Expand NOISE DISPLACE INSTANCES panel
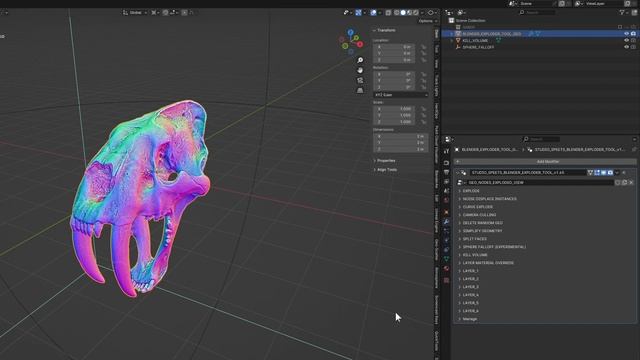This screenshot has height=360, width=640. pos(488,199)
